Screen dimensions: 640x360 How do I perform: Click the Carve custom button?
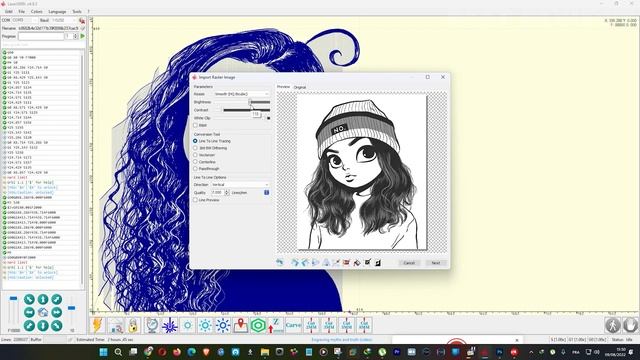click(x=293, y=325)
